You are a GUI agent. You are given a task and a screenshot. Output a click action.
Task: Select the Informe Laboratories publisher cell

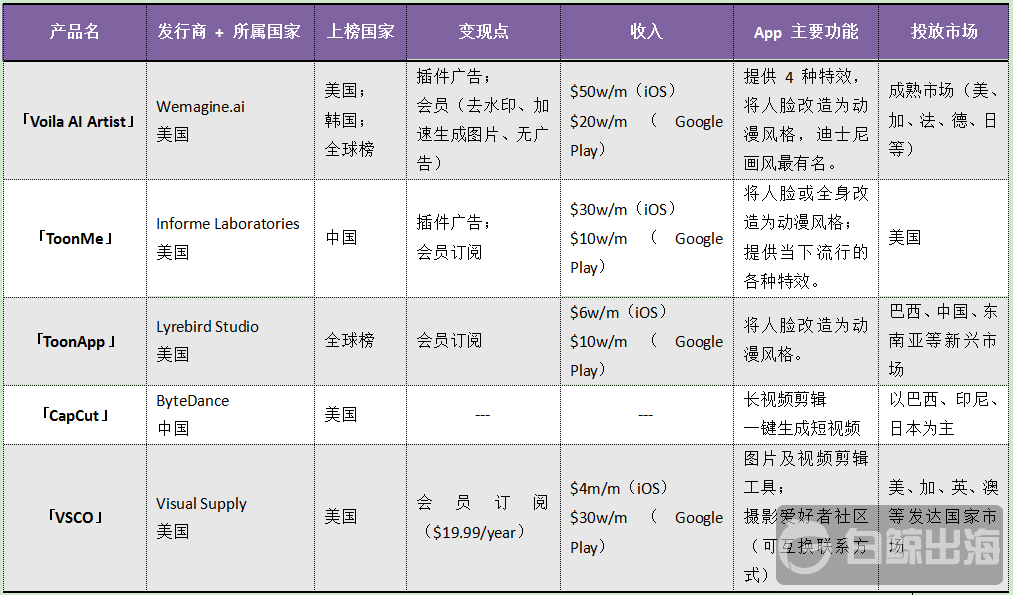pyautogui.click(x=229, y=238)
